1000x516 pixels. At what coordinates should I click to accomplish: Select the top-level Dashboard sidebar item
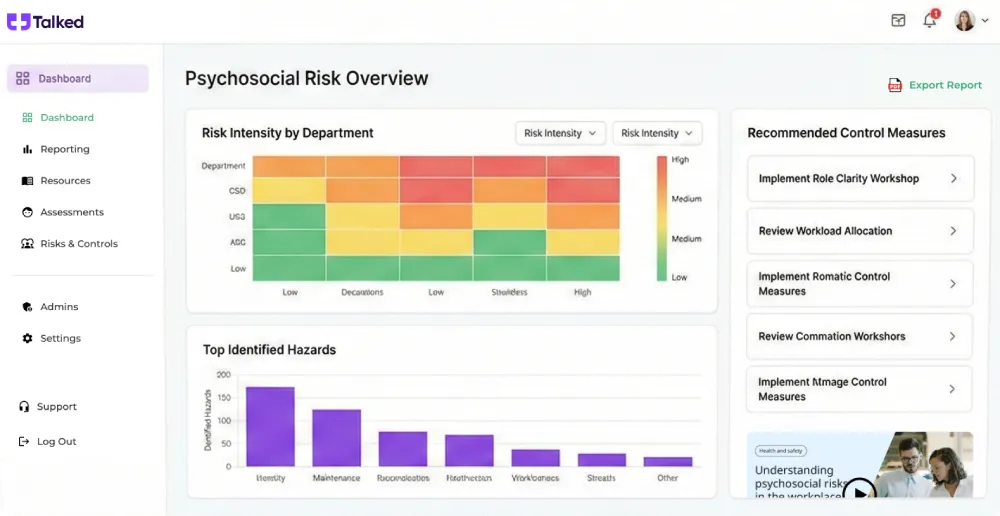tap(77, 79)
